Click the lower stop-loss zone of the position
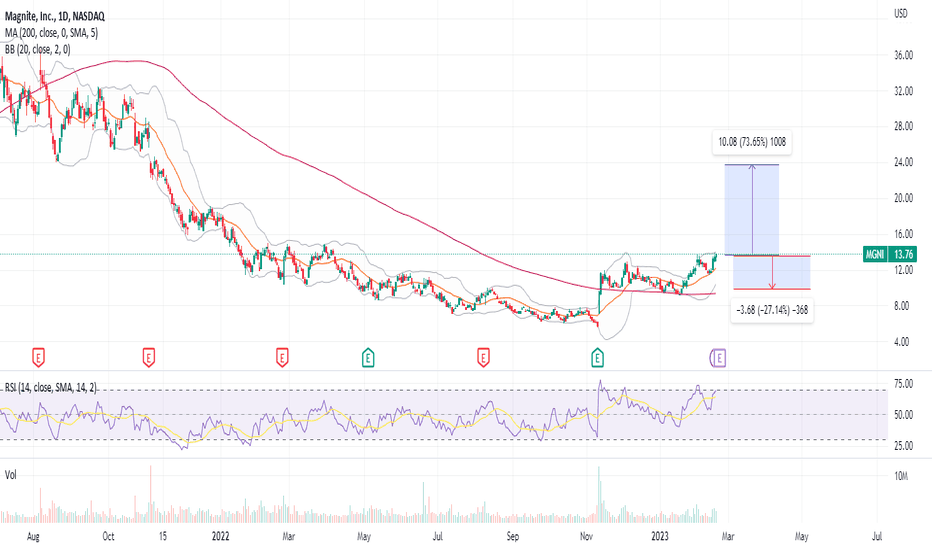 point(772,273)
